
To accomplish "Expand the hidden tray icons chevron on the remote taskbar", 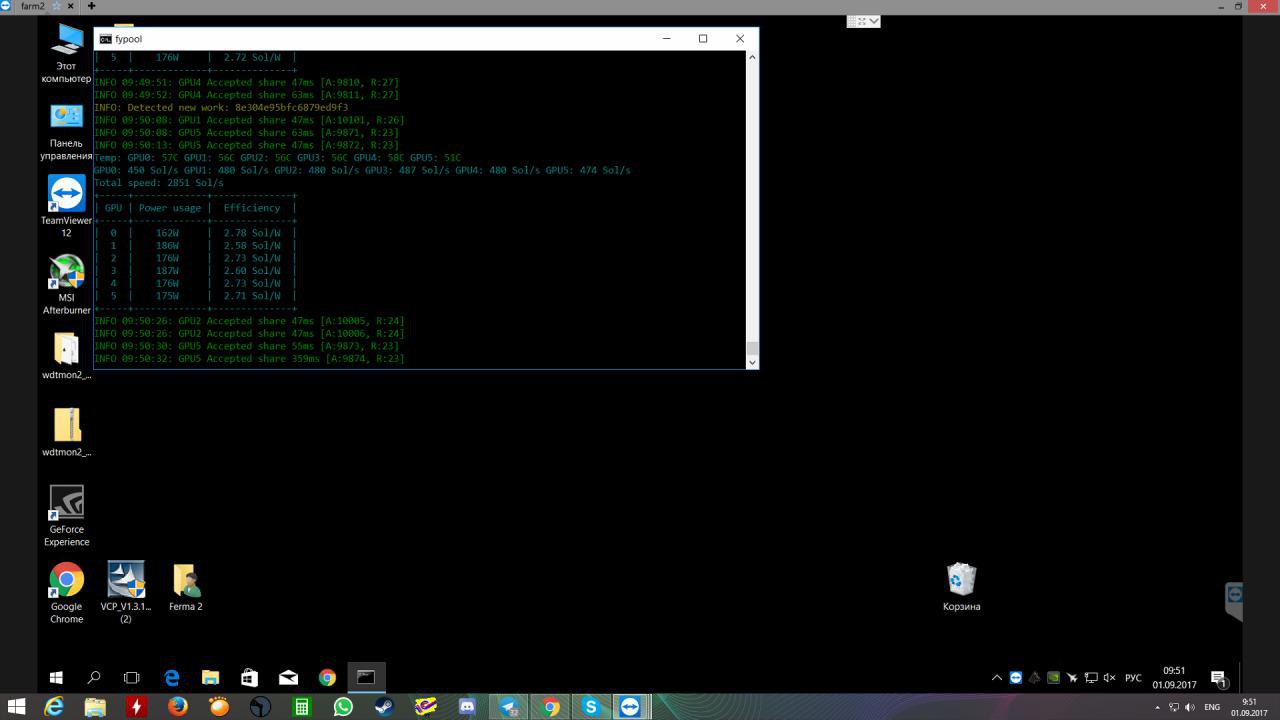I will click(x=997, y=677).
